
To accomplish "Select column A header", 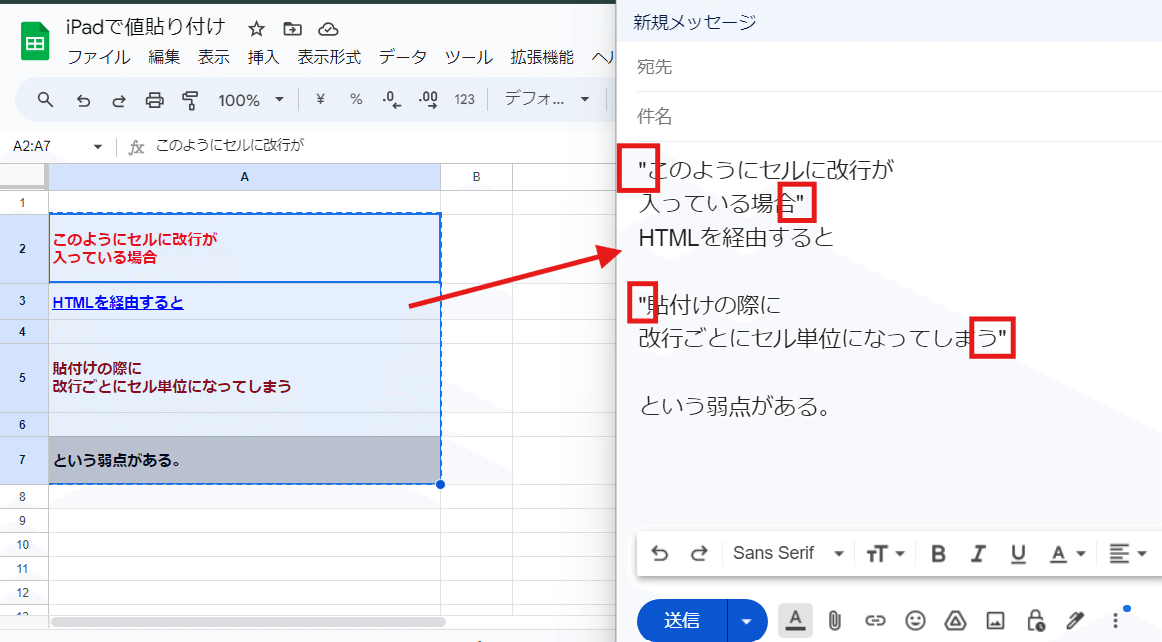I will [245, 177].
